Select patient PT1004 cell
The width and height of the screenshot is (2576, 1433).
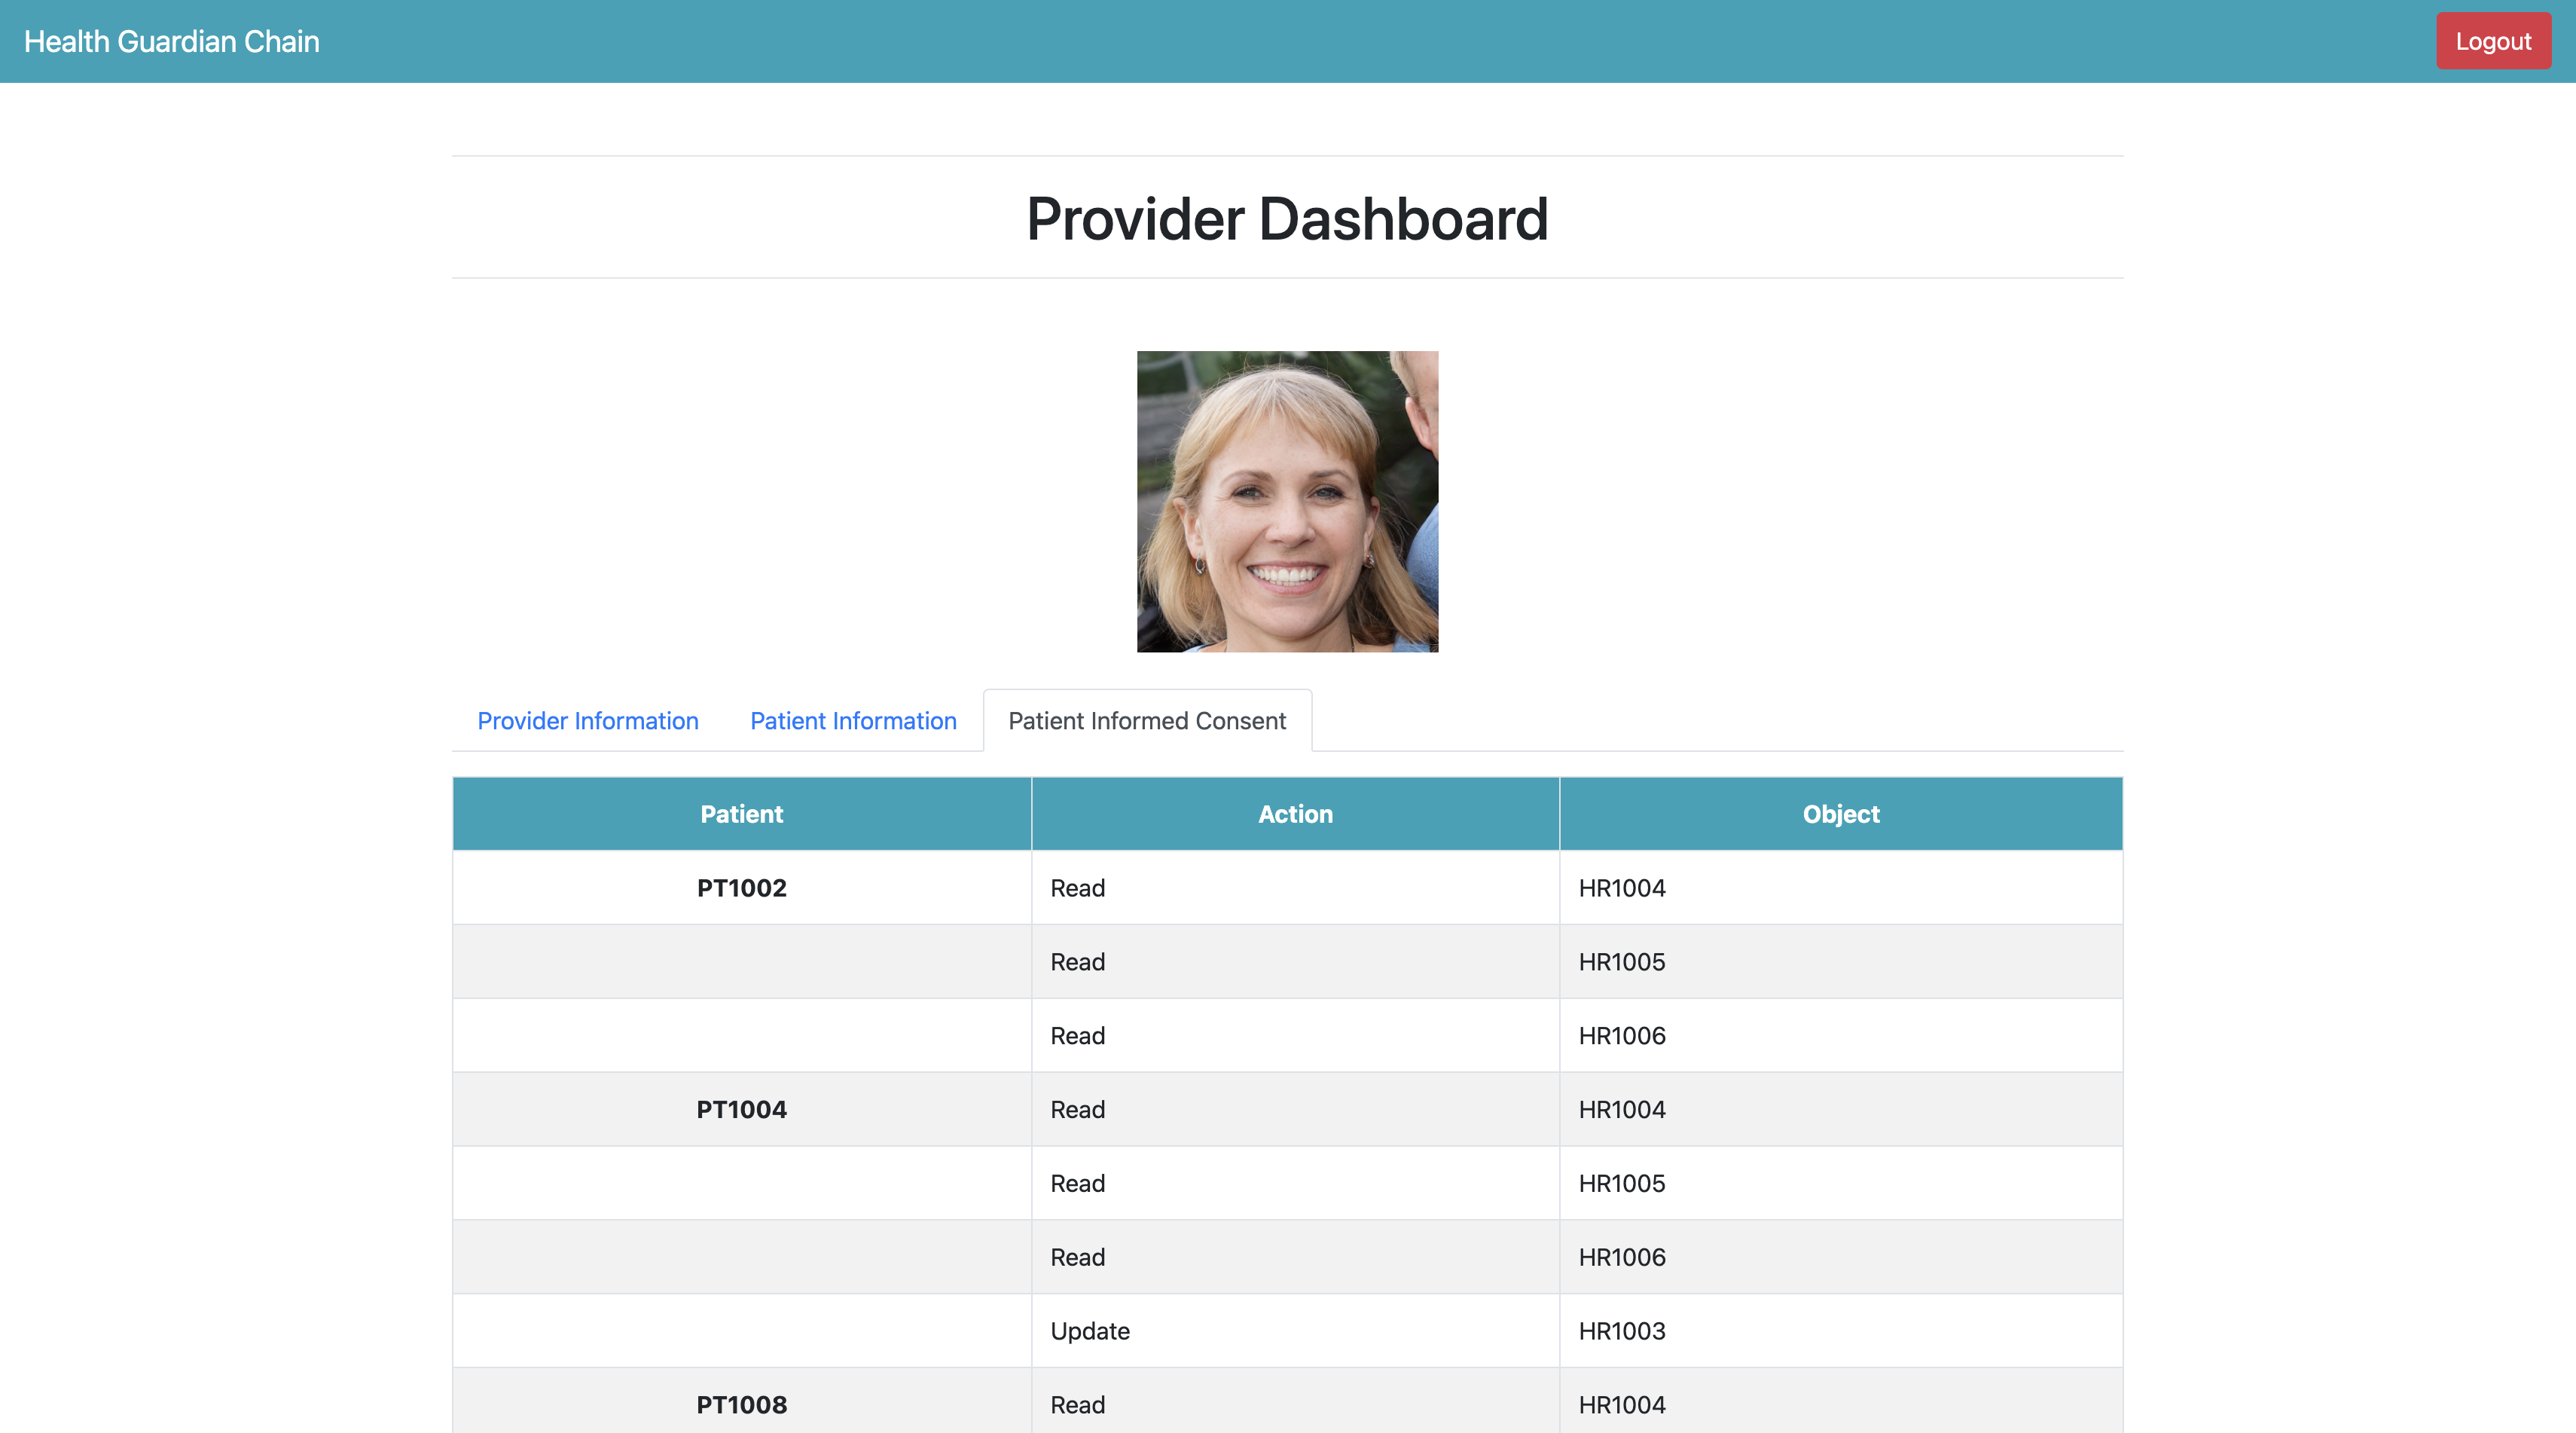pyautogui.click(x=741, y=1109)
